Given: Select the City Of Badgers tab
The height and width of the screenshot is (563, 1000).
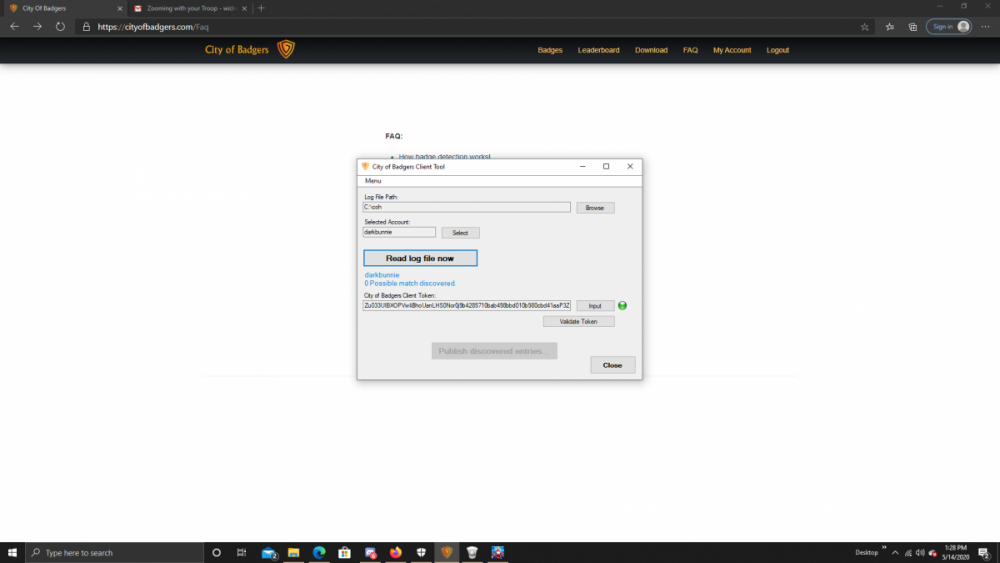Looking at the screenshot, I should click(x=62, y=8).
